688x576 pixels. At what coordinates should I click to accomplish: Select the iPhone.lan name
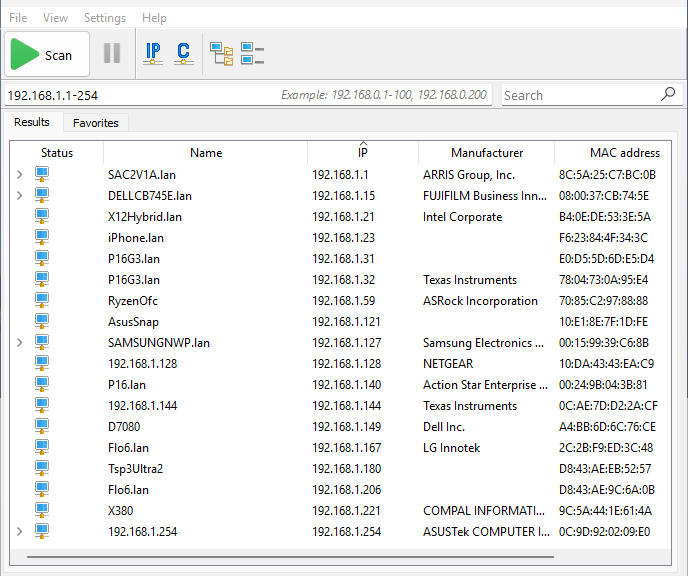[136, 238]
